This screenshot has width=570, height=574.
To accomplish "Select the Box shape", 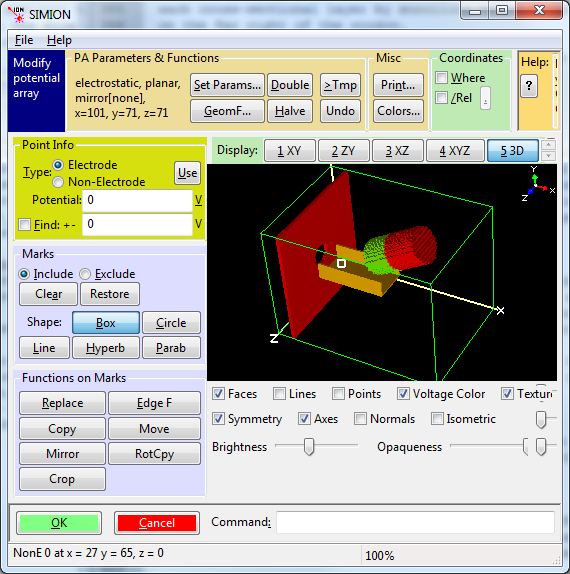I will tap(106, 323).
